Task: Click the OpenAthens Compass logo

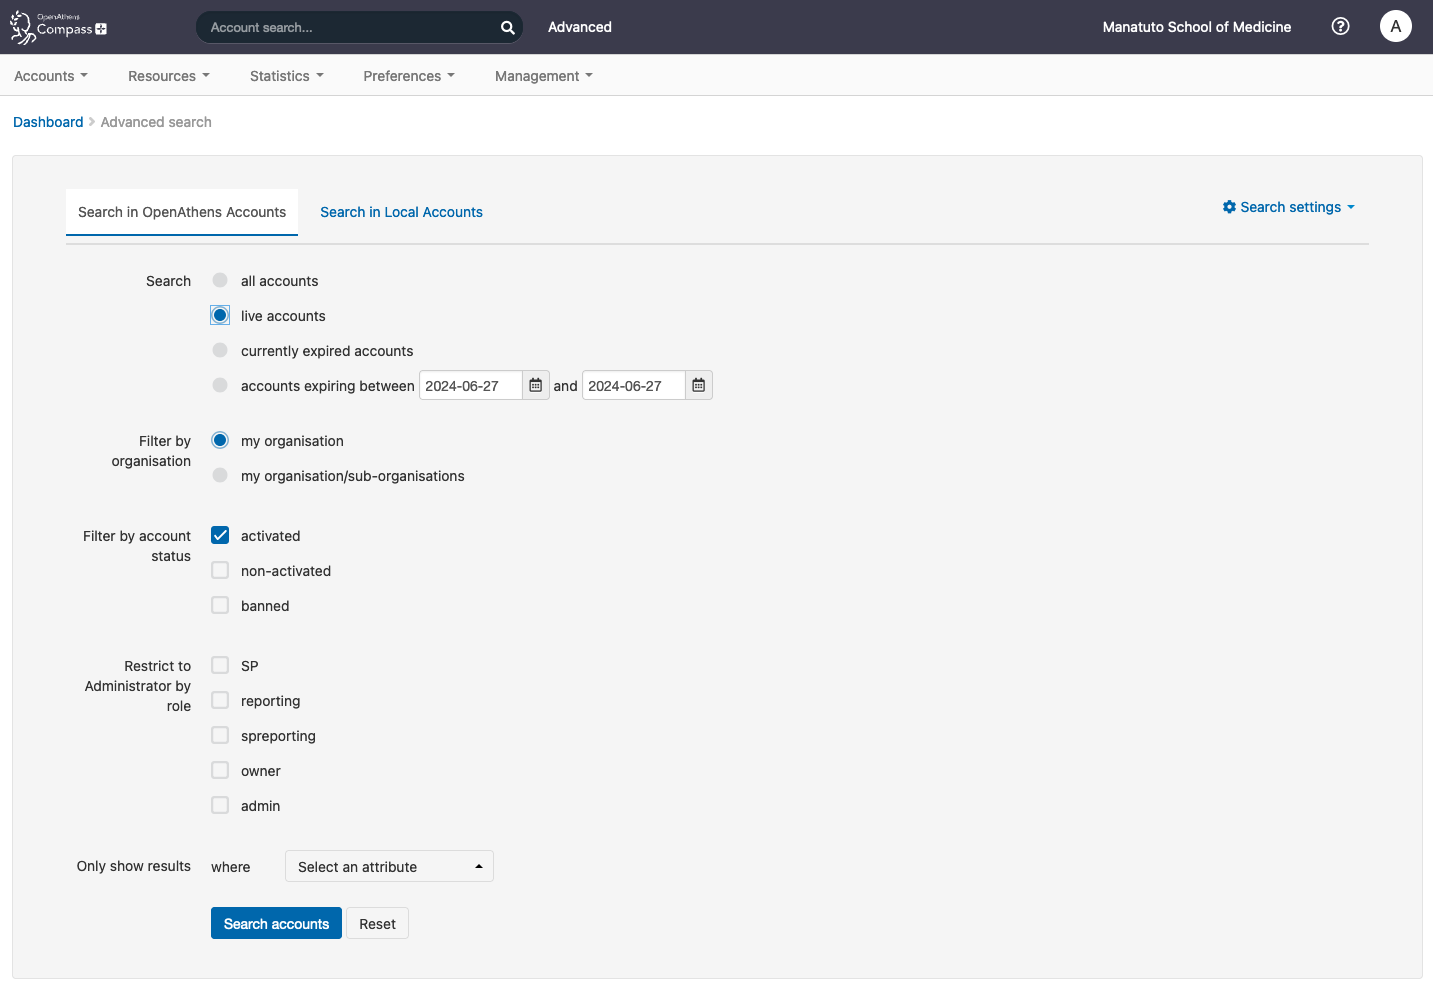Action: 56,27
